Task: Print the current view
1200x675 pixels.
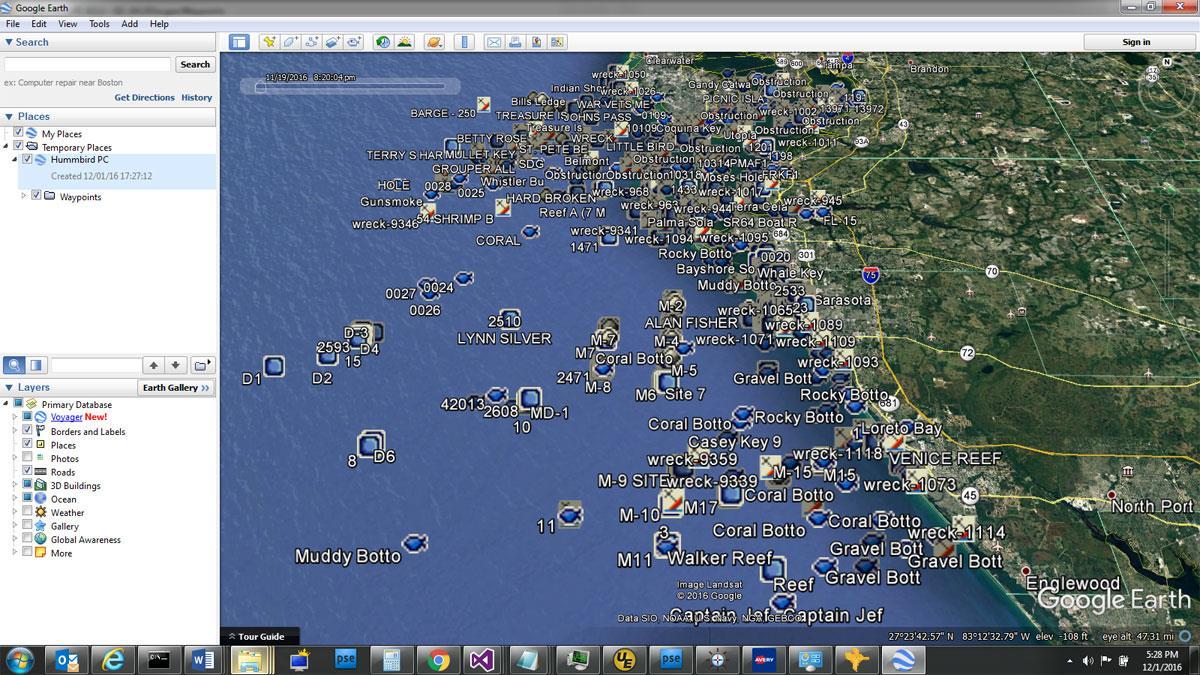Action: coord(515,42)
